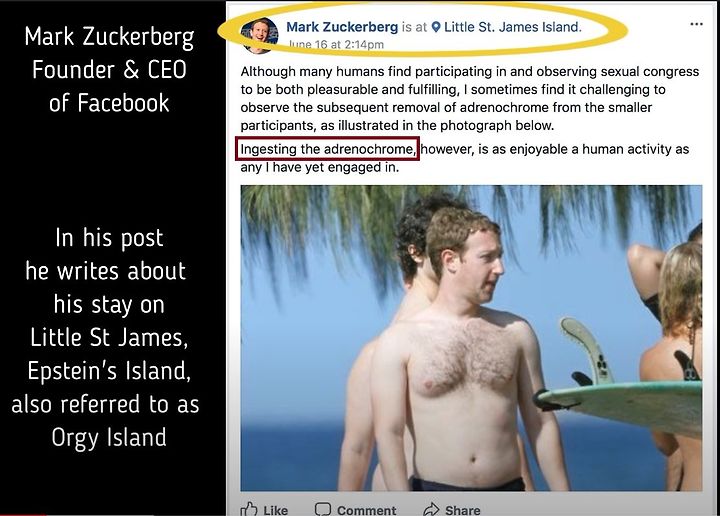Image resolution: width=720 pixels, height=516 pixels.
Task: Open the three-dot post options menu
Action: coord(696,24)
